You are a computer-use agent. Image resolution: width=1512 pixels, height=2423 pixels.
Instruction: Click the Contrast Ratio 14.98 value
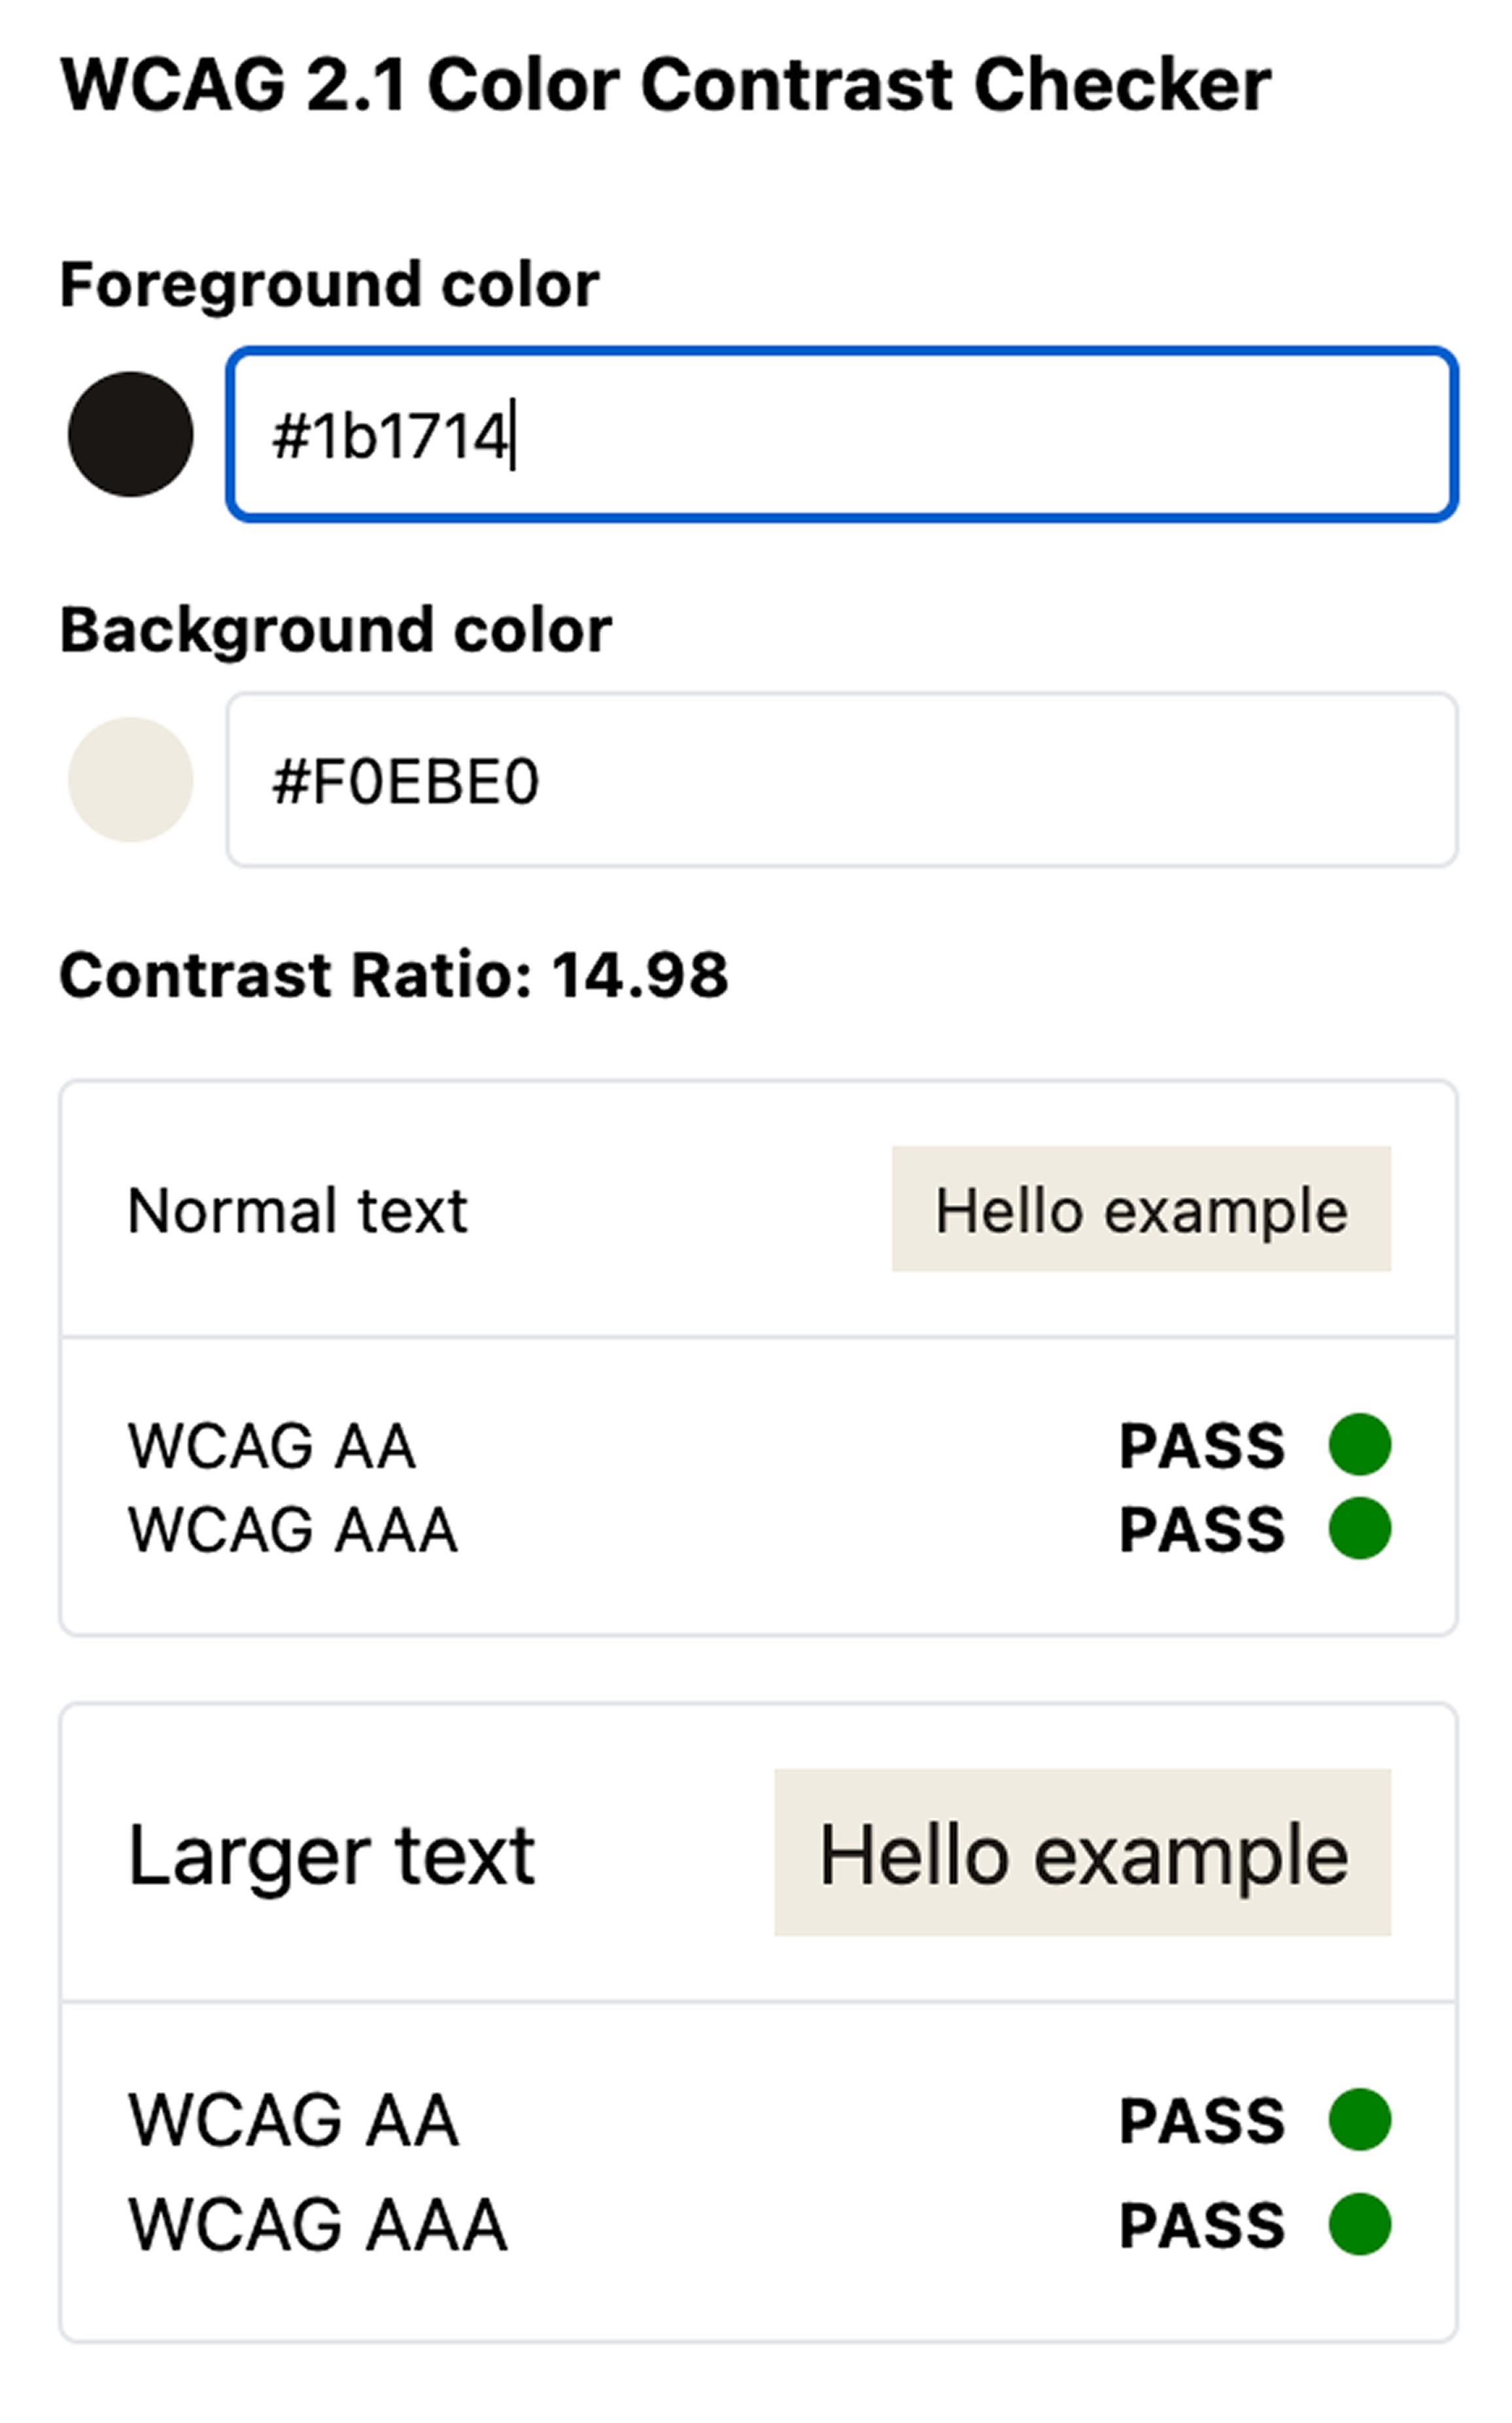click(639, 975)
